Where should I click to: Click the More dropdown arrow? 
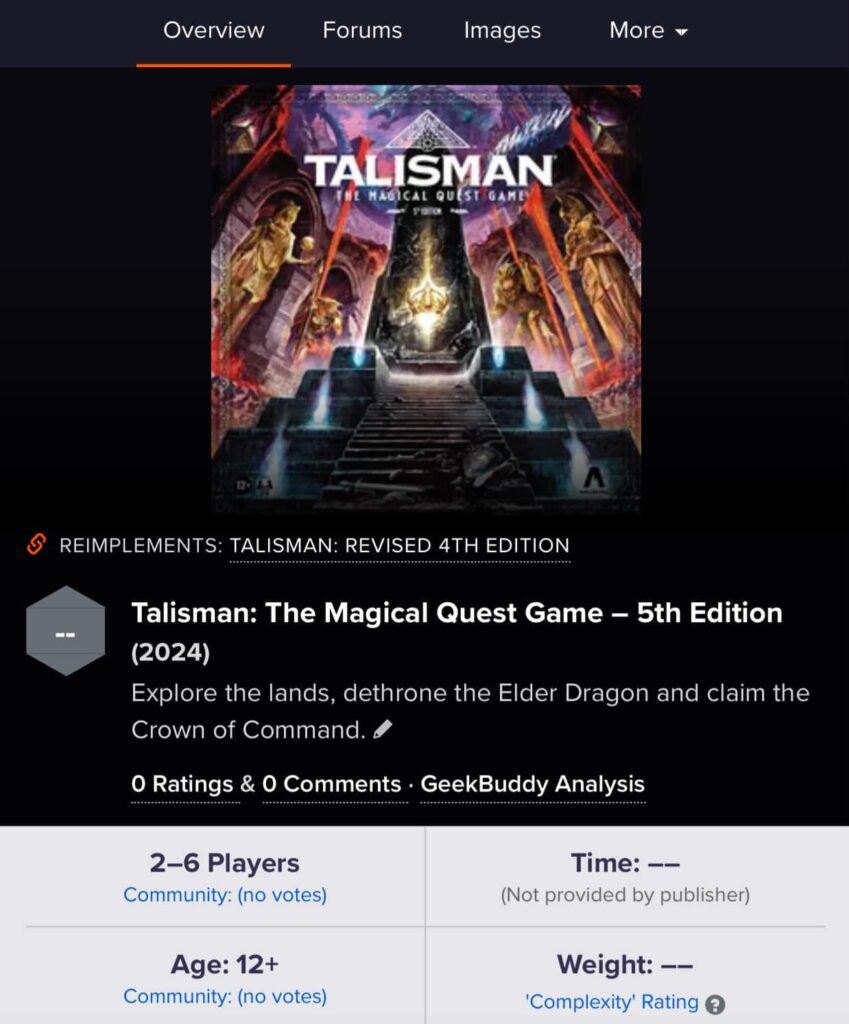click(681, 32)
